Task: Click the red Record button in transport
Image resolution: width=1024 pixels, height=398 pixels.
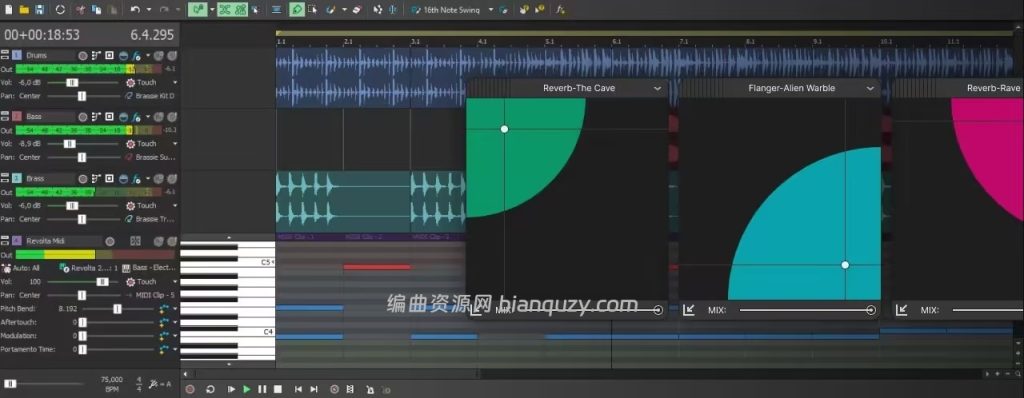Action: 190,389
